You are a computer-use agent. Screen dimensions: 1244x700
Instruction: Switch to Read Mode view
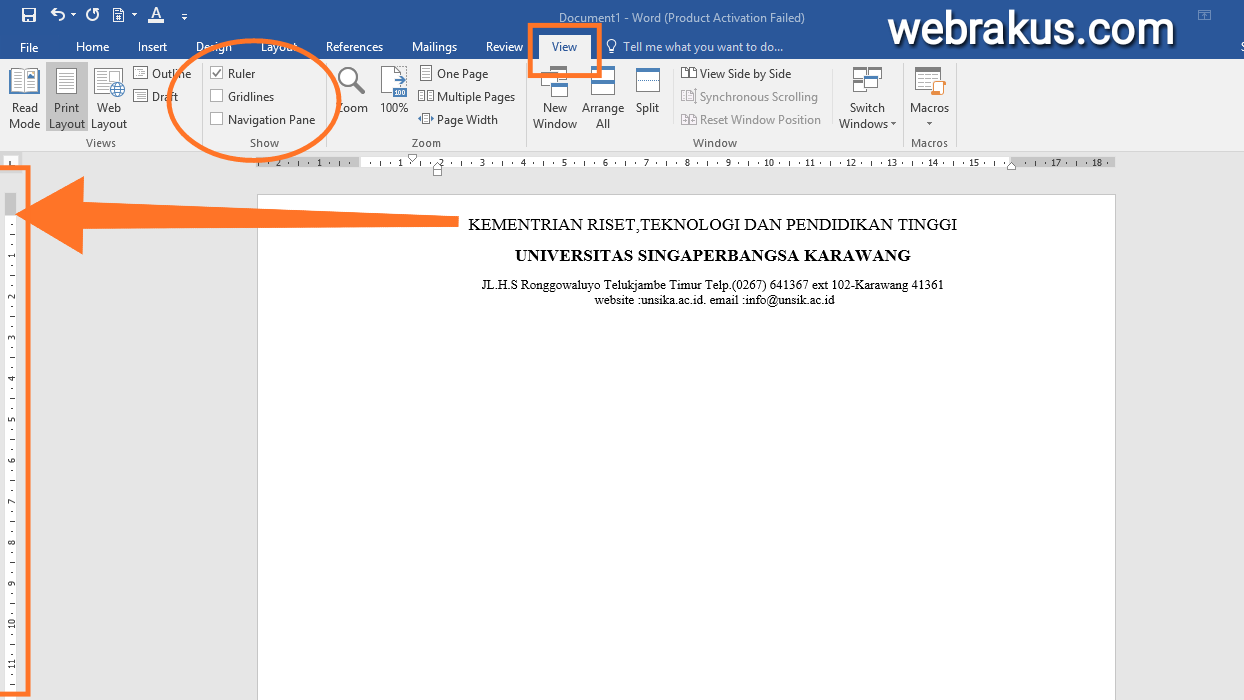tap(24, 96)
